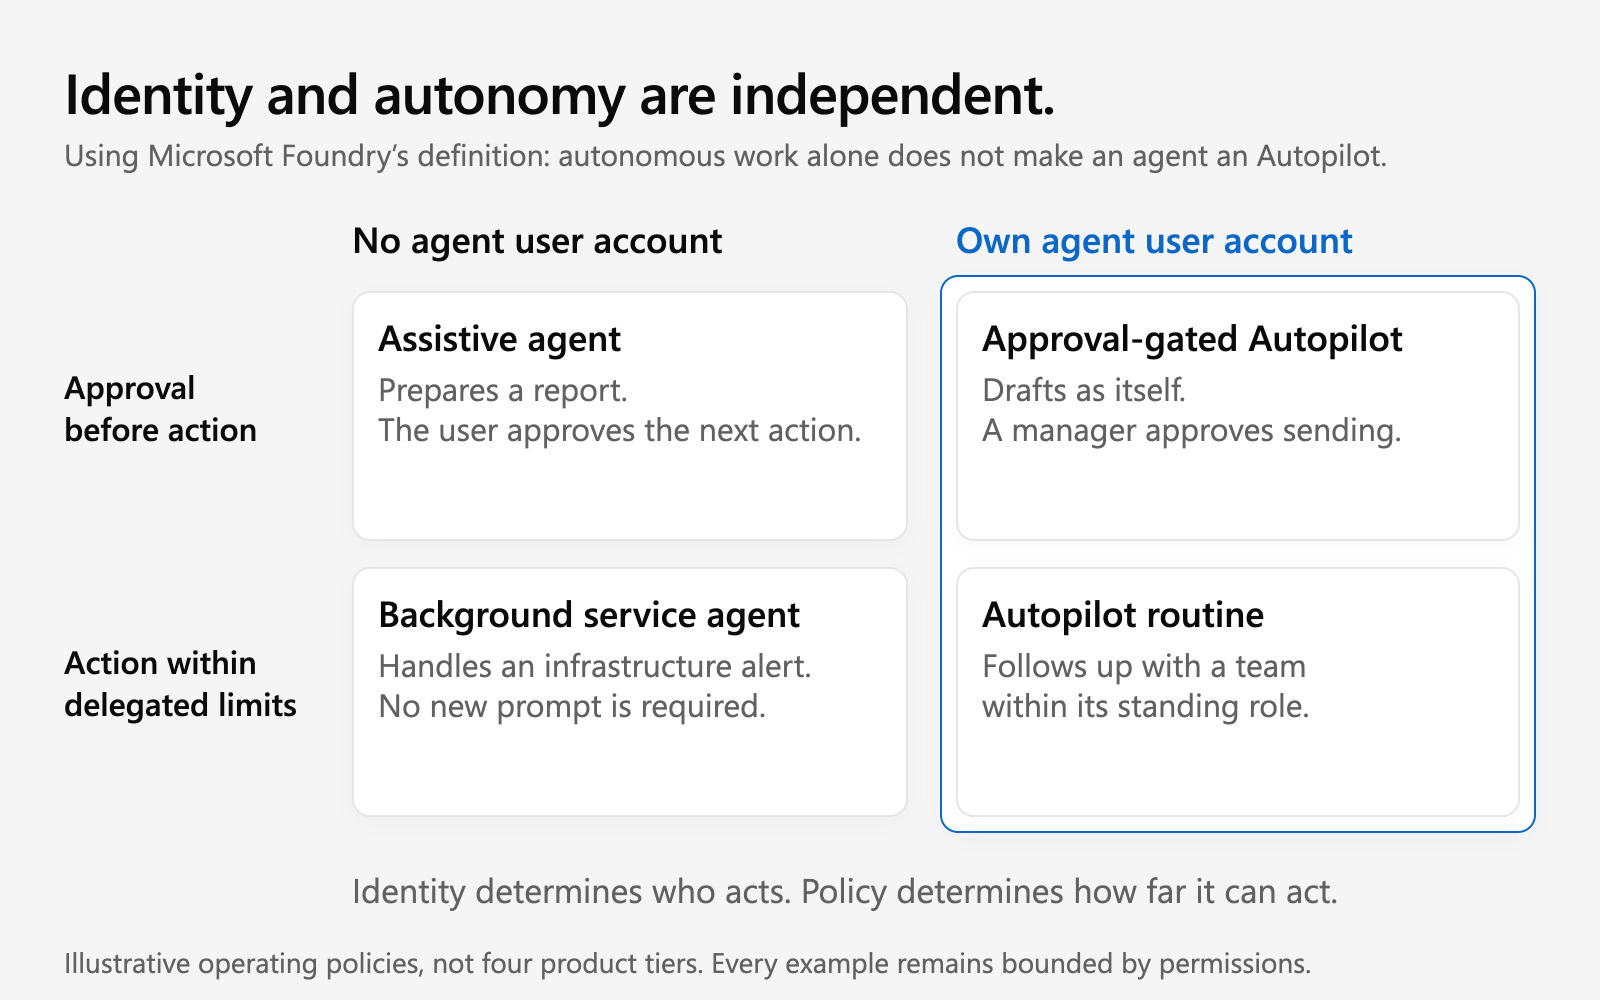Click the 'Identity determines who acts' summary sentence
Image resolution: width=1600 pixels, height=1000 pixels.
(x=844, y=892)
